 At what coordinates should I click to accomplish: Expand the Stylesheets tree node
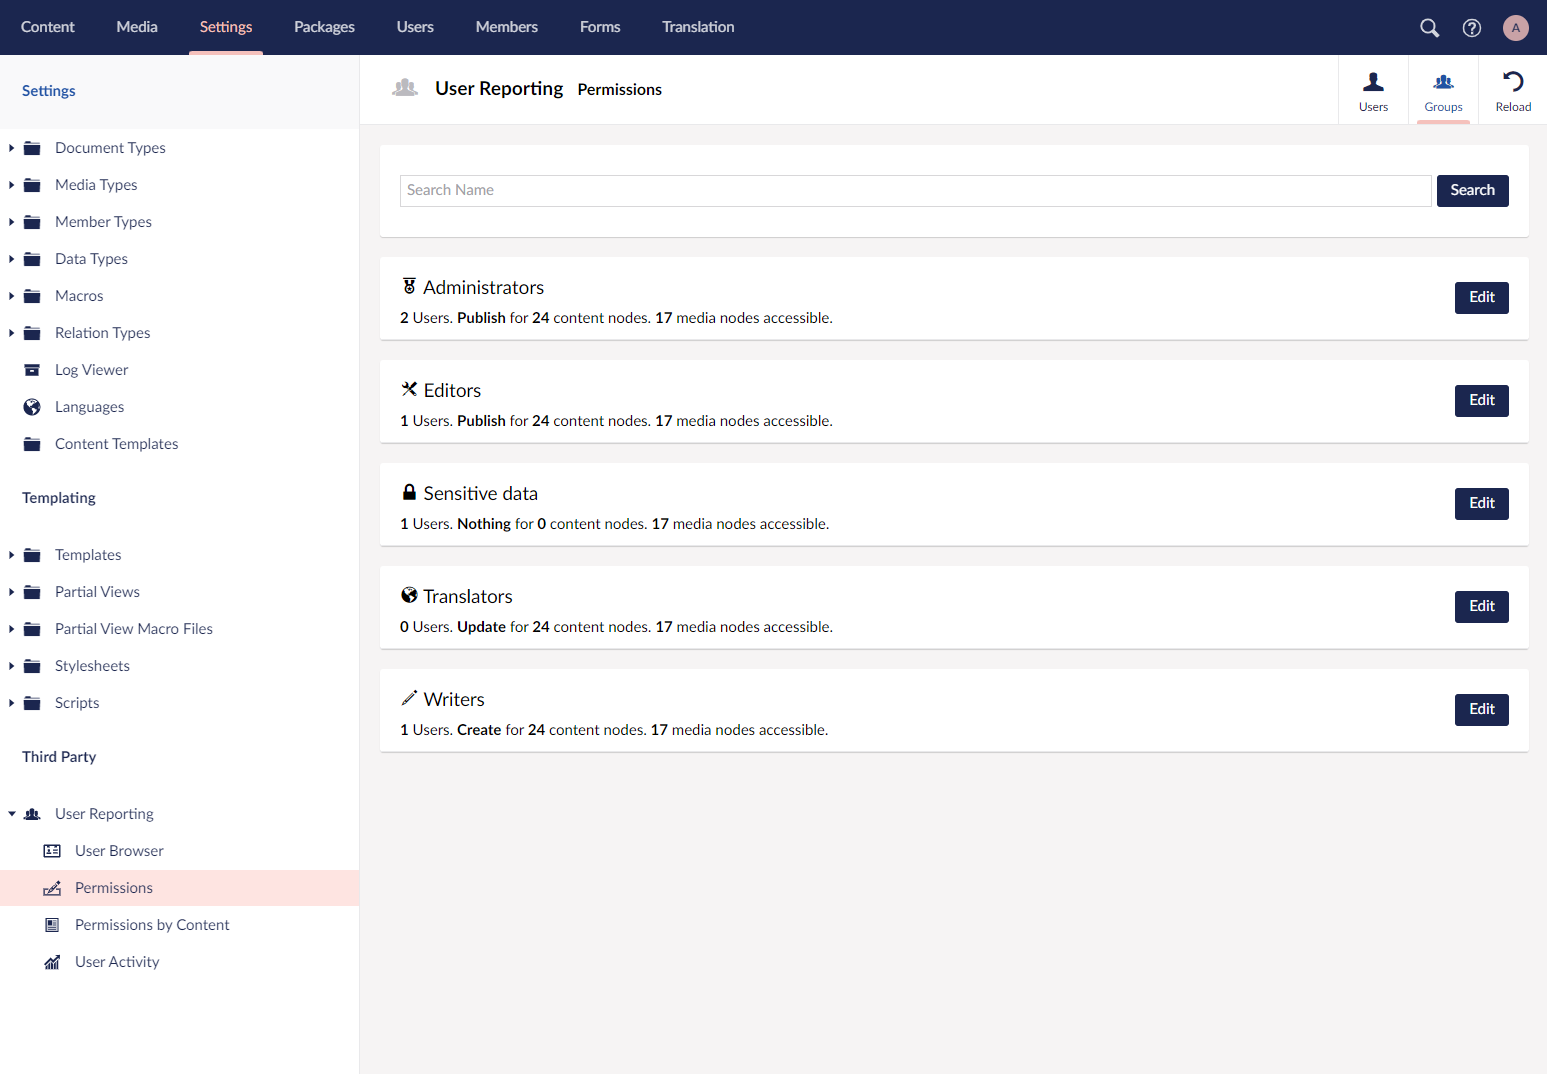[x=11, y=666]
